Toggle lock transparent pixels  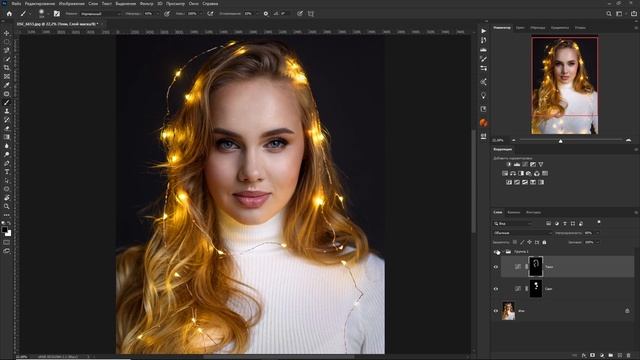[x=515, y=242]
